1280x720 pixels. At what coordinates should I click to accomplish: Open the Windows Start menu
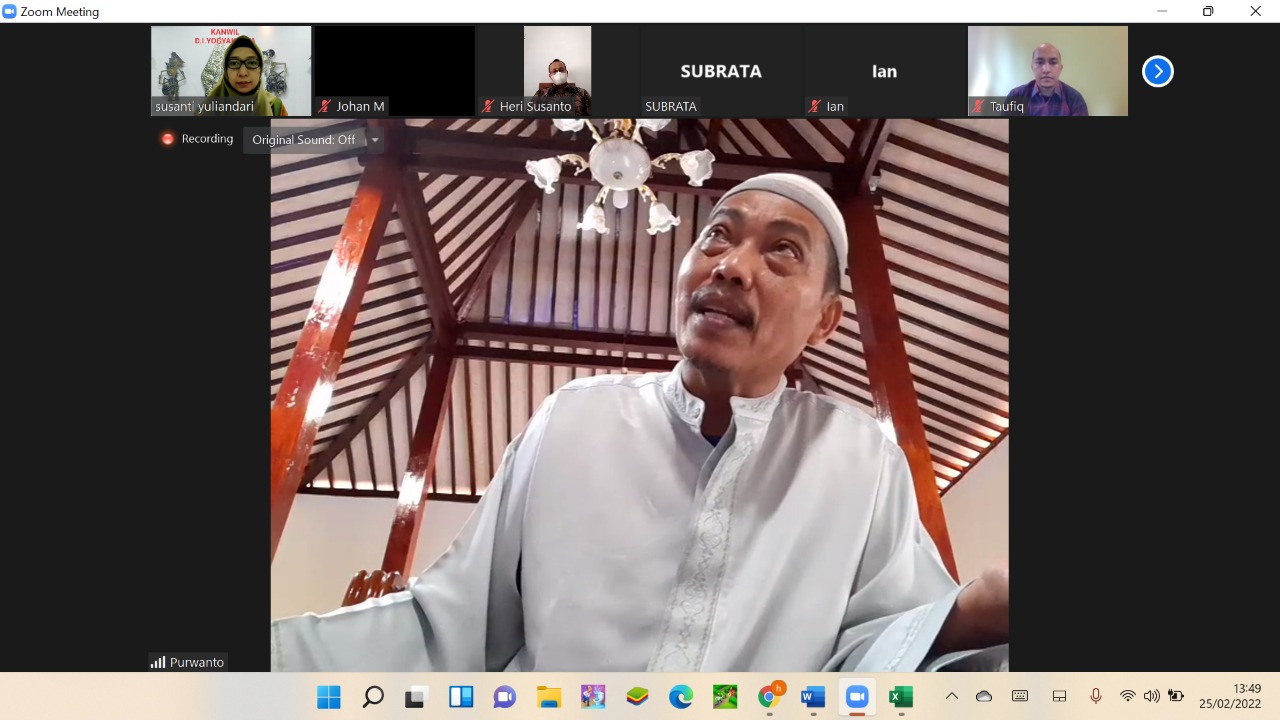[329, 697]
